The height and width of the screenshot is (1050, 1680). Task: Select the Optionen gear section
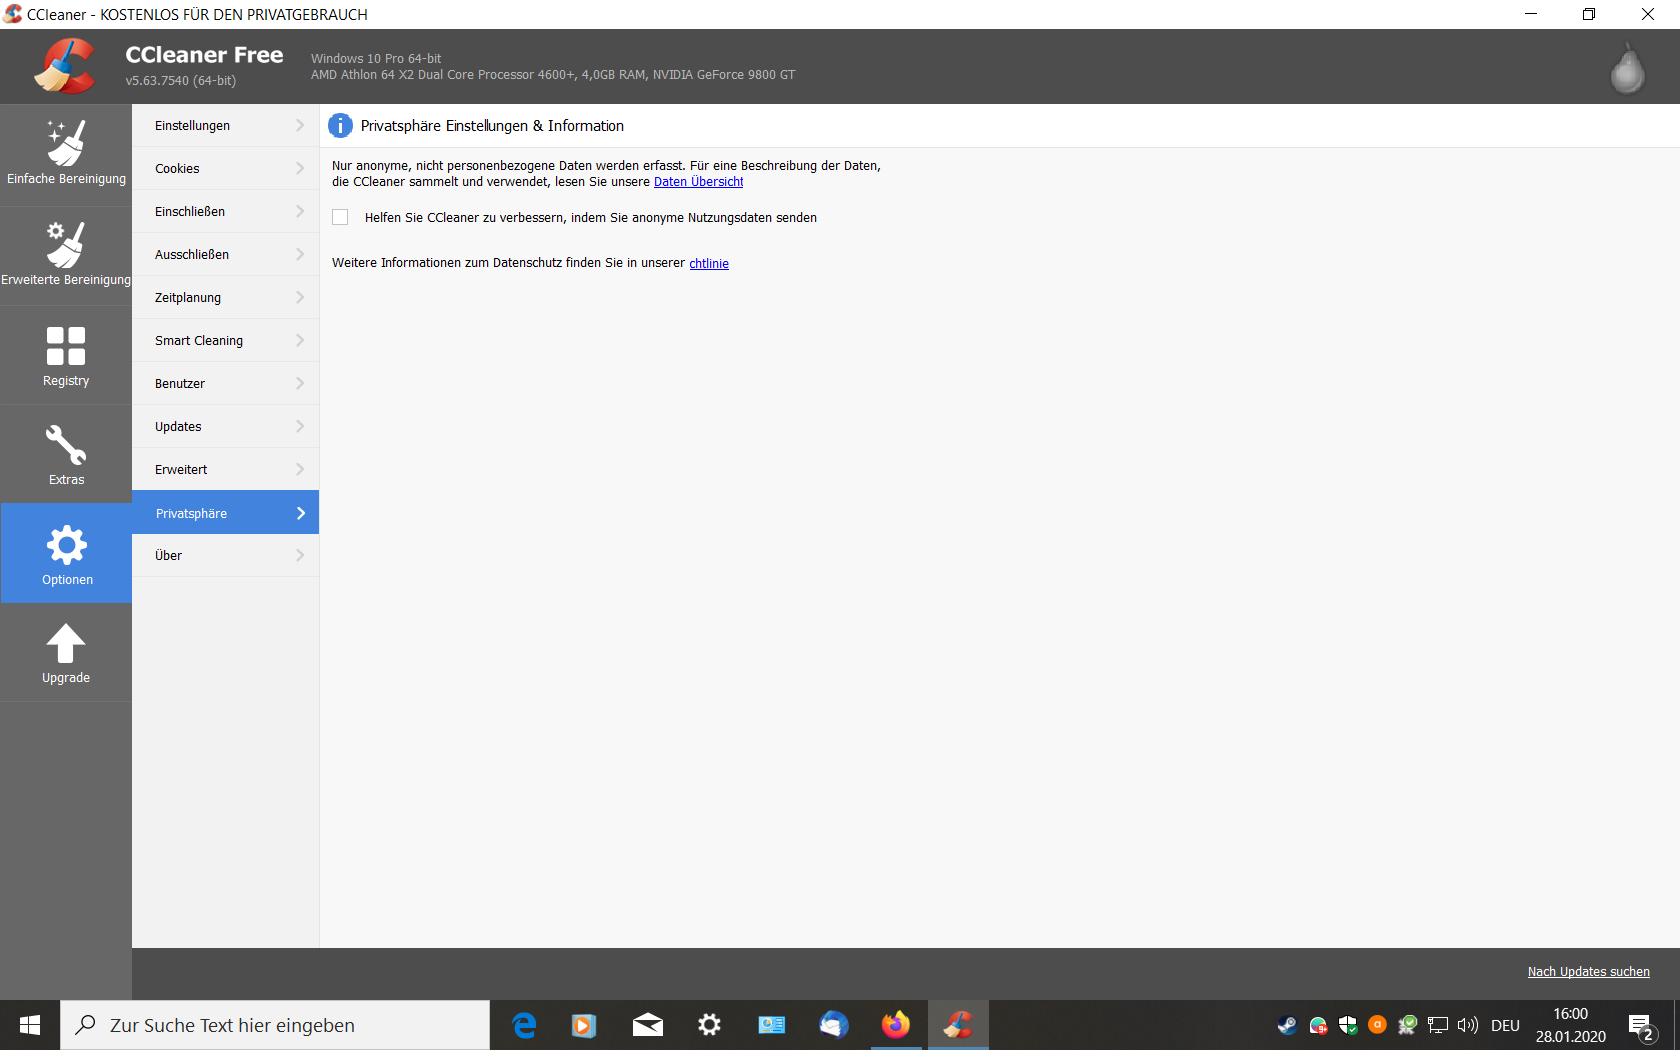click(x=66, y=553)
